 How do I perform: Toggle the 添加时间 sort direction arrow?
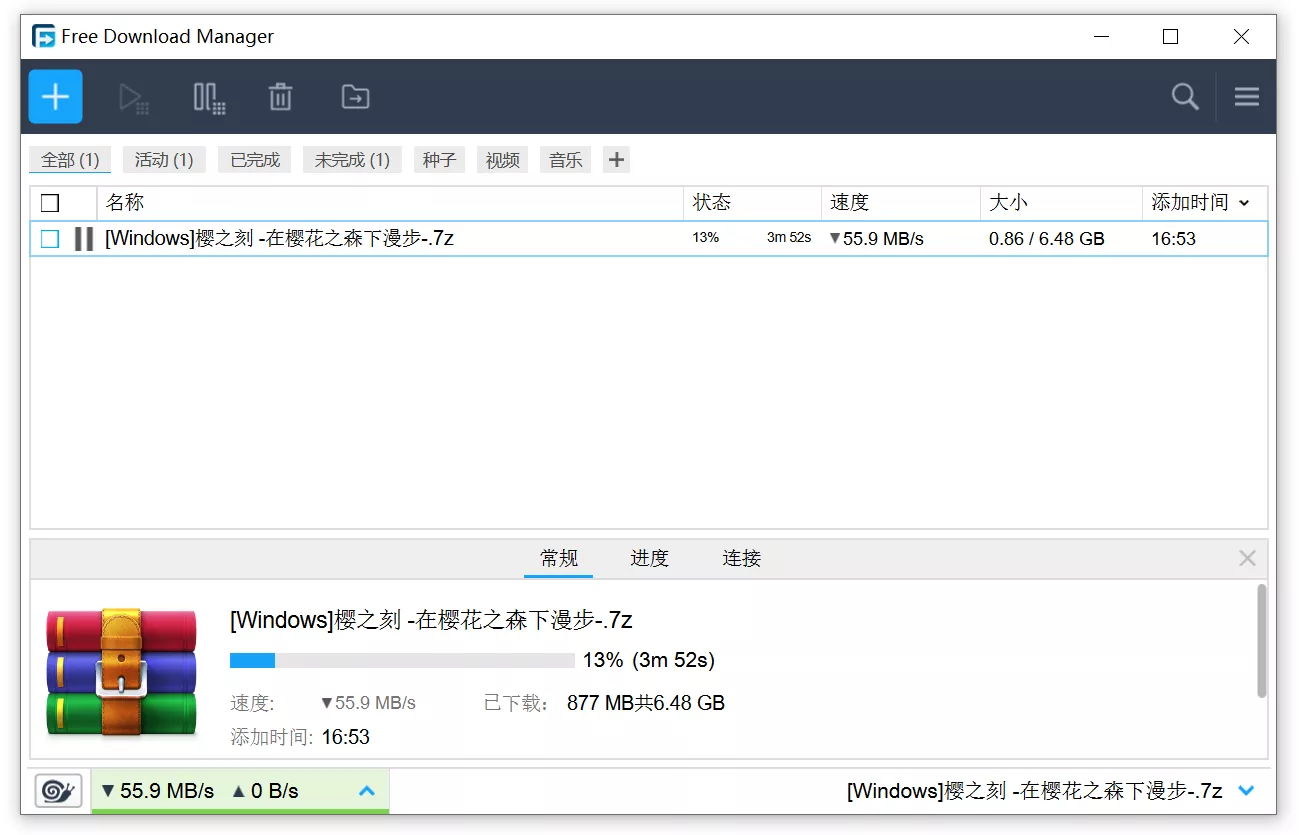[1244, 203]
